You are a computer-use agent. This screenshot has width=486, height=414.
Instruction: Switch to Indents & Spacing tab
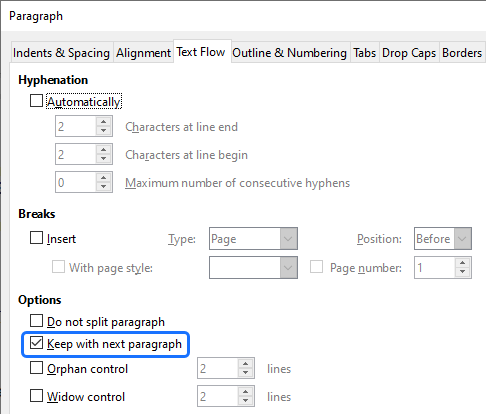61,53
